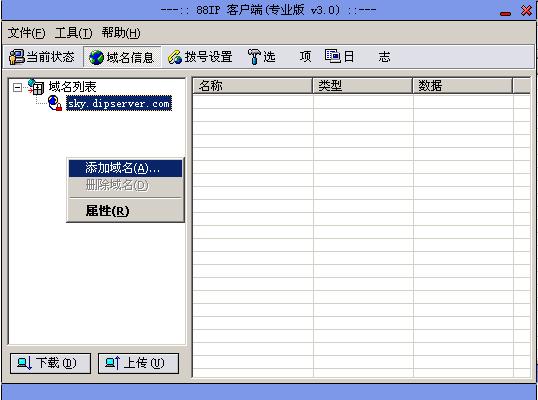Screen dimensions: 538x400
Task: Open the 日志 log icon
Action: point(333,56)
